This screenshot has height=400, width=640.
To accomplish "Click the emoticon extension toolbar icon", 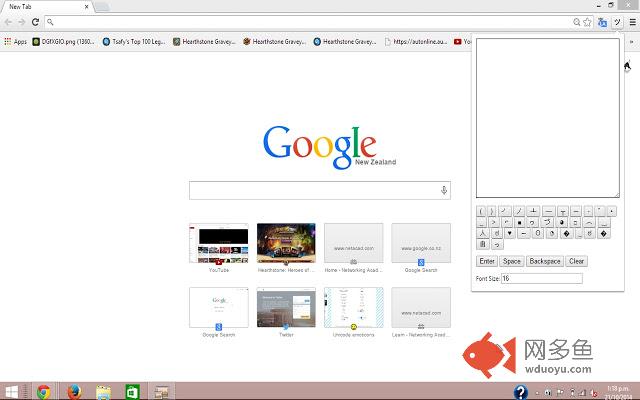I will [x=617, y=22].
